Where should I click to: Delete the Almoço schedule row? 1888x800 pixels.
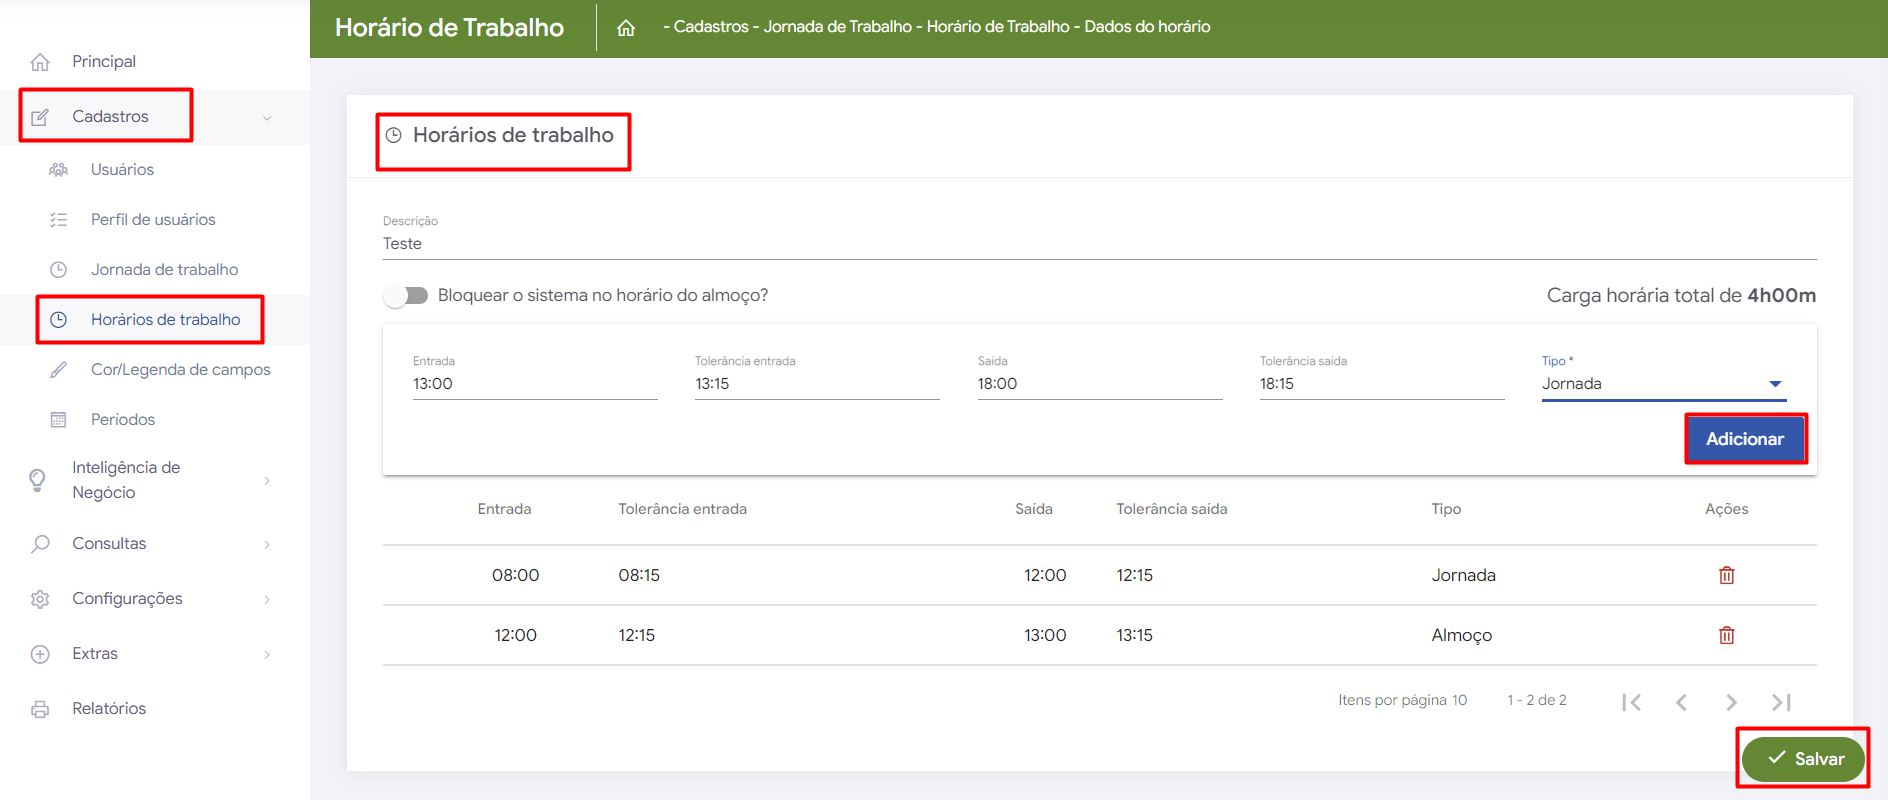tap(1726, 635)
